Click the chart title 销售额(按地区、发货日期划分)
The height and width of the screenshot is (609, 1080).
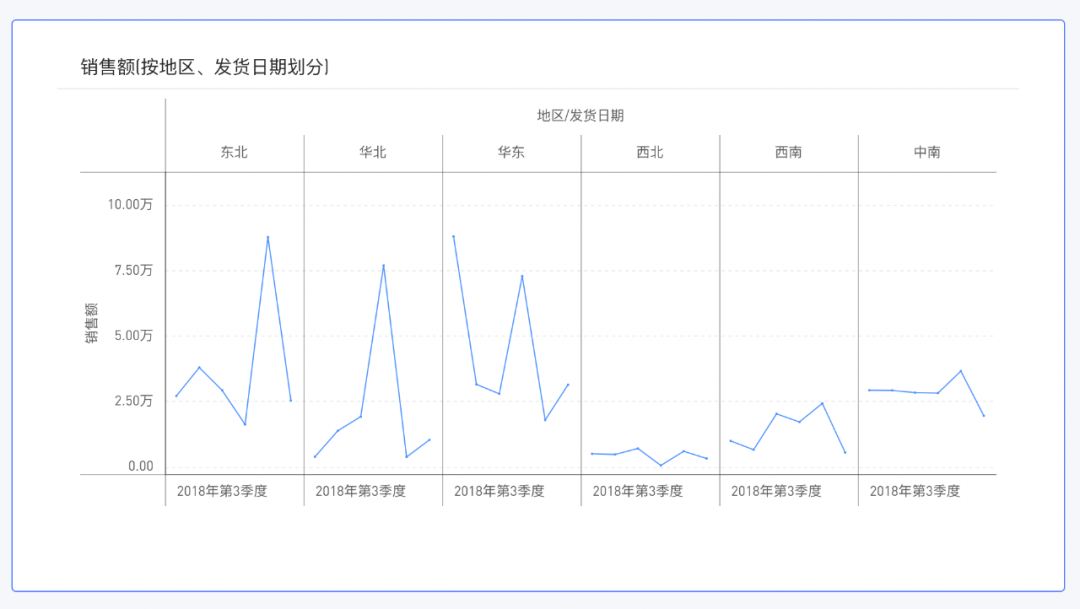point(205,67)
